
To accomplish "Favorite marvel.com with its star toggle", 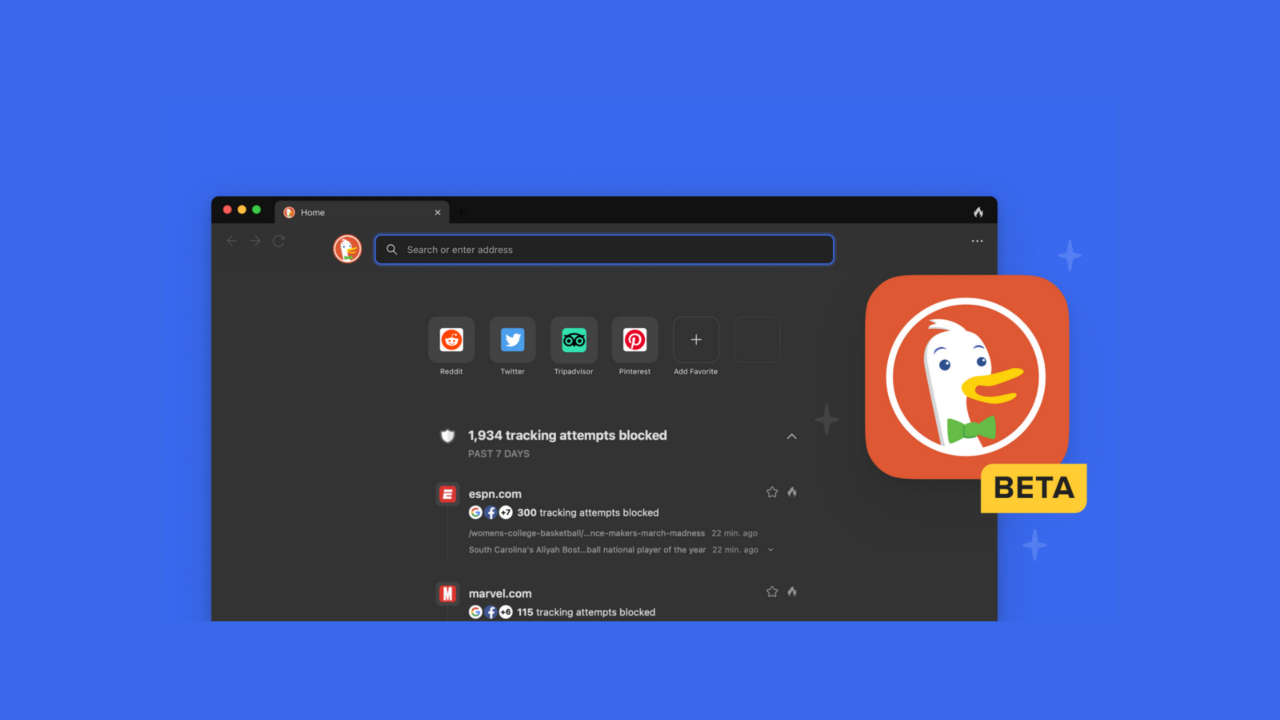I will [x=772, y=591].
